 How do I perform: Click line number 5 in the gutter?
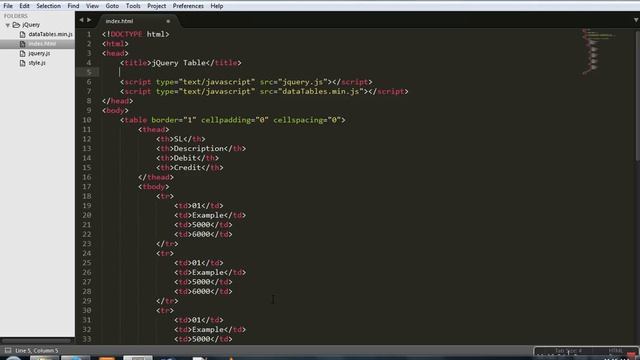click(89, 72)
